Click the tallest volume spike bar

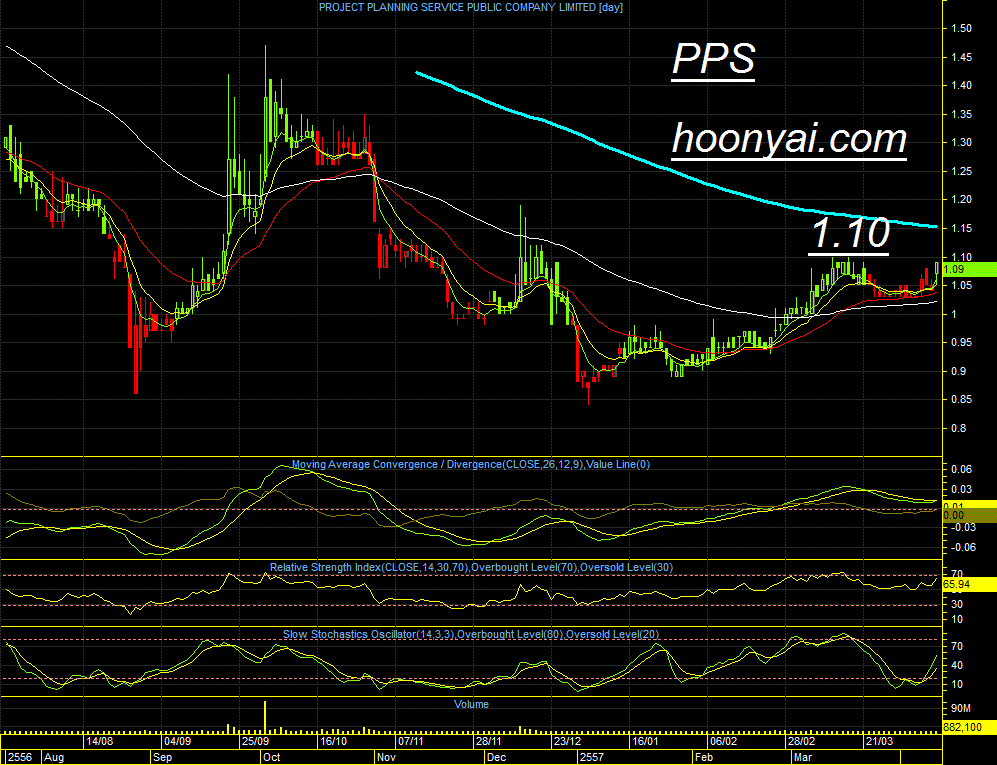coord(265,716)
